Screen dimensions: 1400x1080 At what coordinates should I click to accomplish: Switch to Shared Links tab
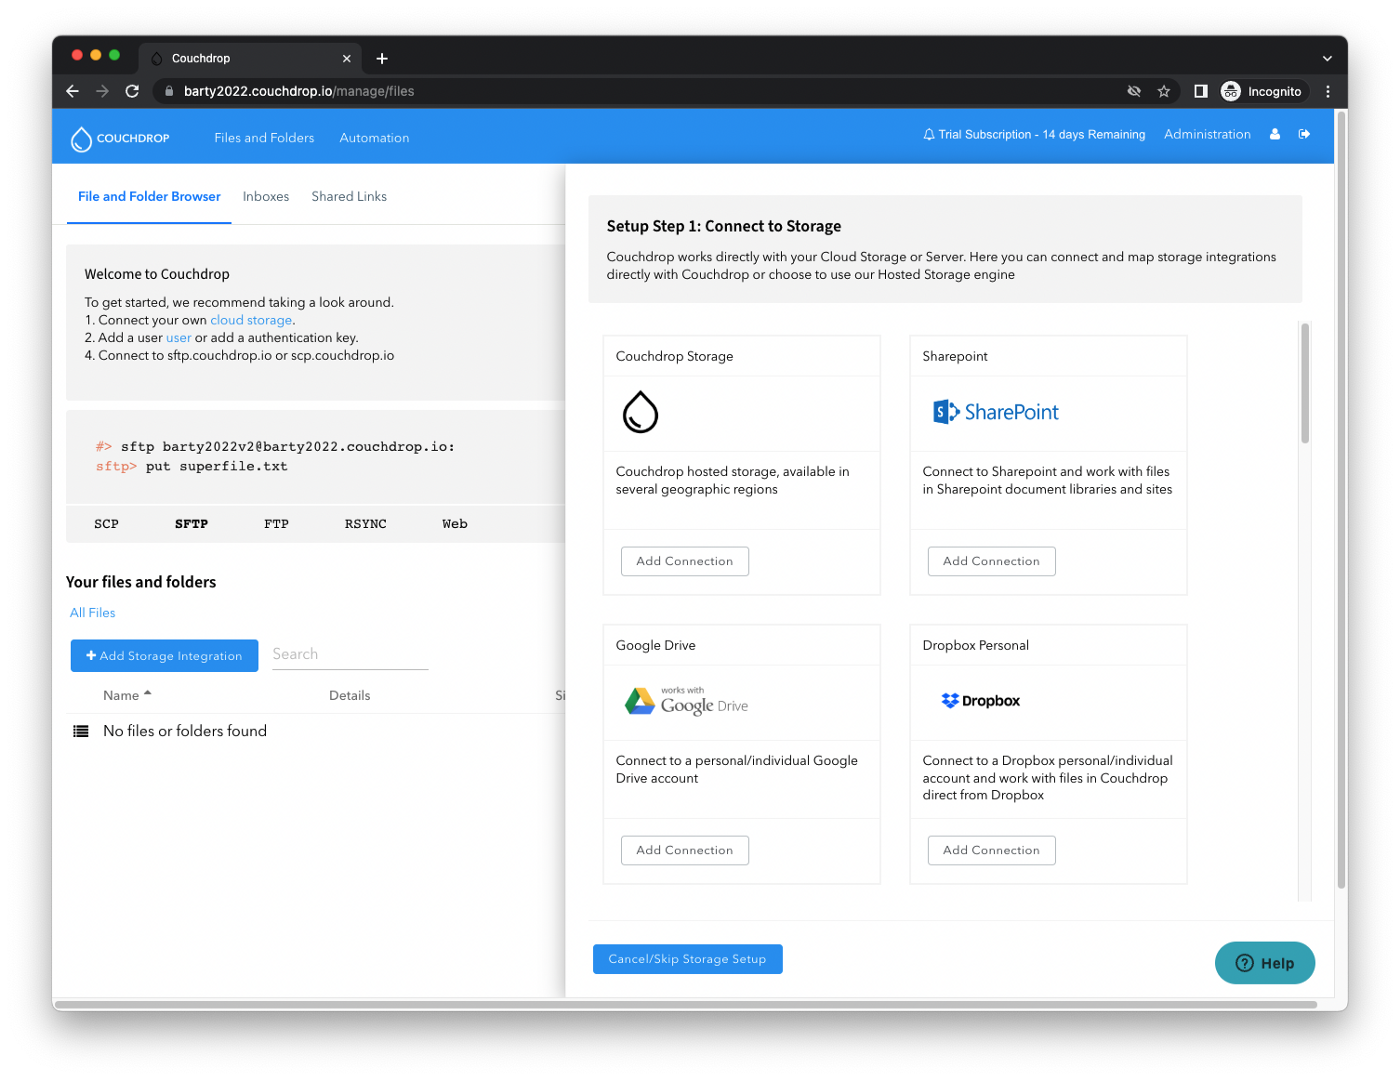click(x=349, y=197)
